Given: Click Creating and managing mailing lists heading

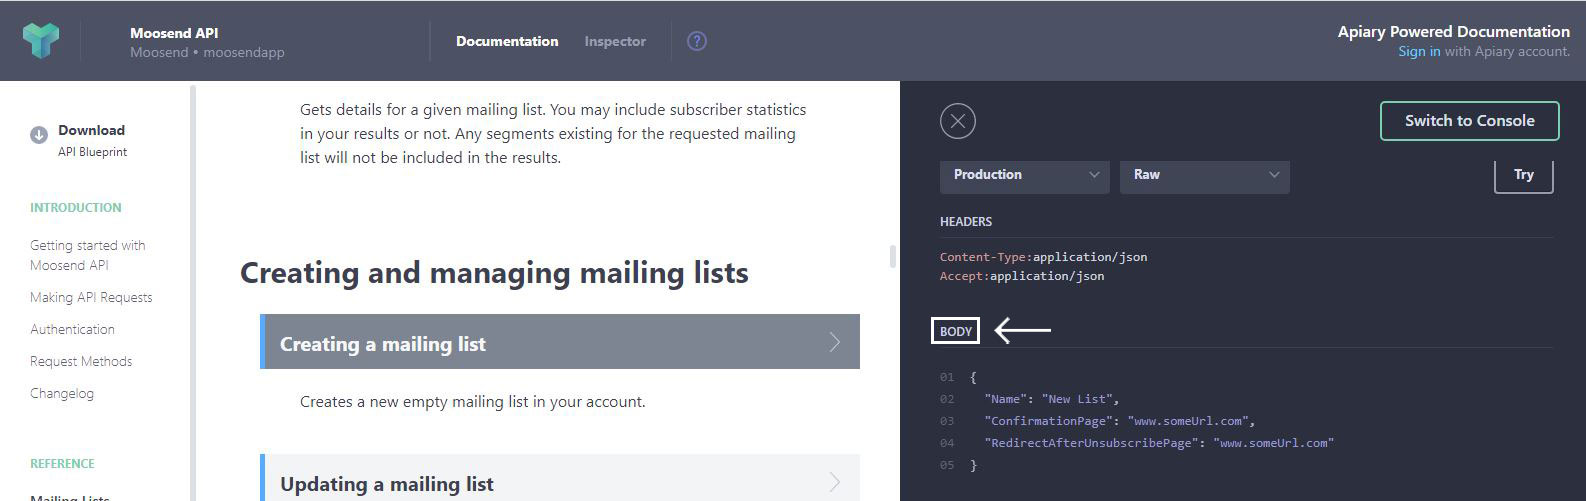Looking at the screenshot, I should (x=494, y=273).
